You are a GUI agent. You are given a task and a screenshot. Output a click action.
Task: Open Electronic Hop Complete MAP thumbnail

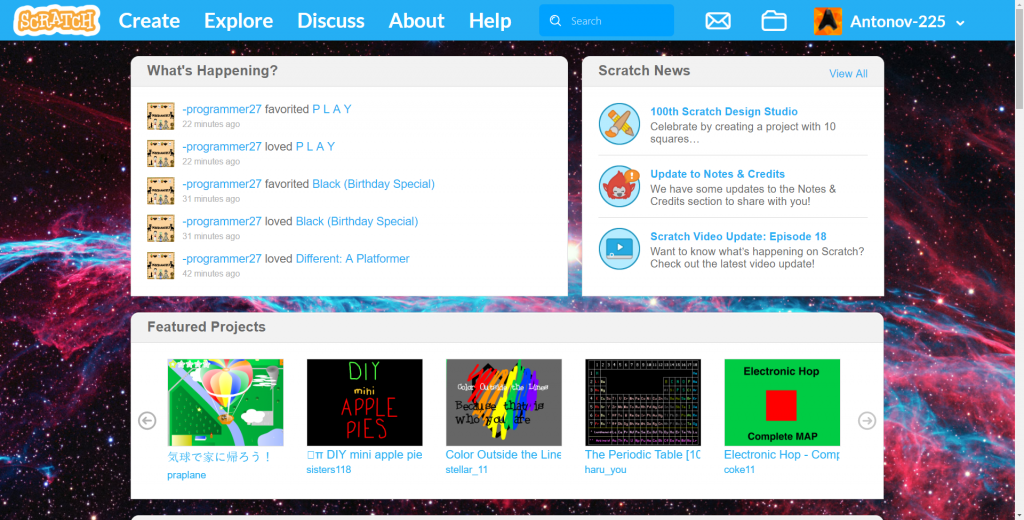(x=782, y=402)
